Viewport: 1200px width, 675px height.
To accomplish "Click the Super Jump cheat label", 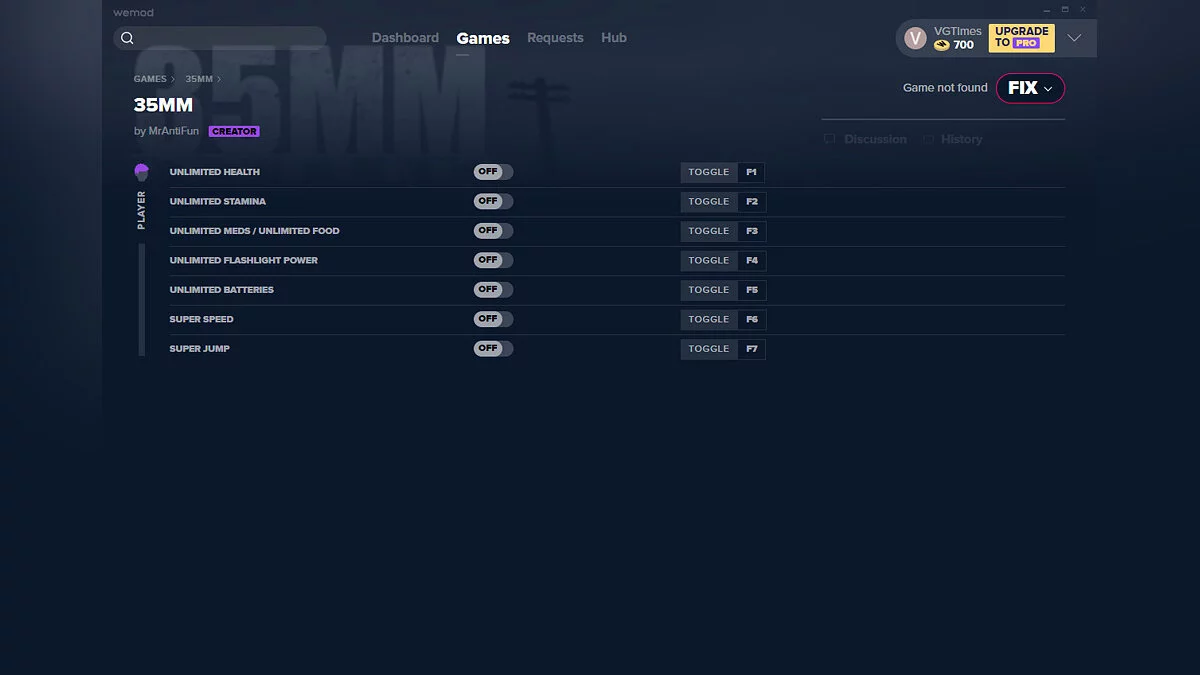I will [200, 349].
